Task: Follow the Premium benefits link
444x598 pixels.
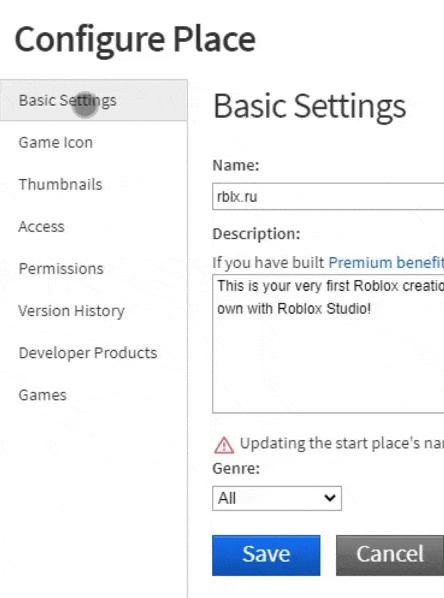Action: (386, 262)
